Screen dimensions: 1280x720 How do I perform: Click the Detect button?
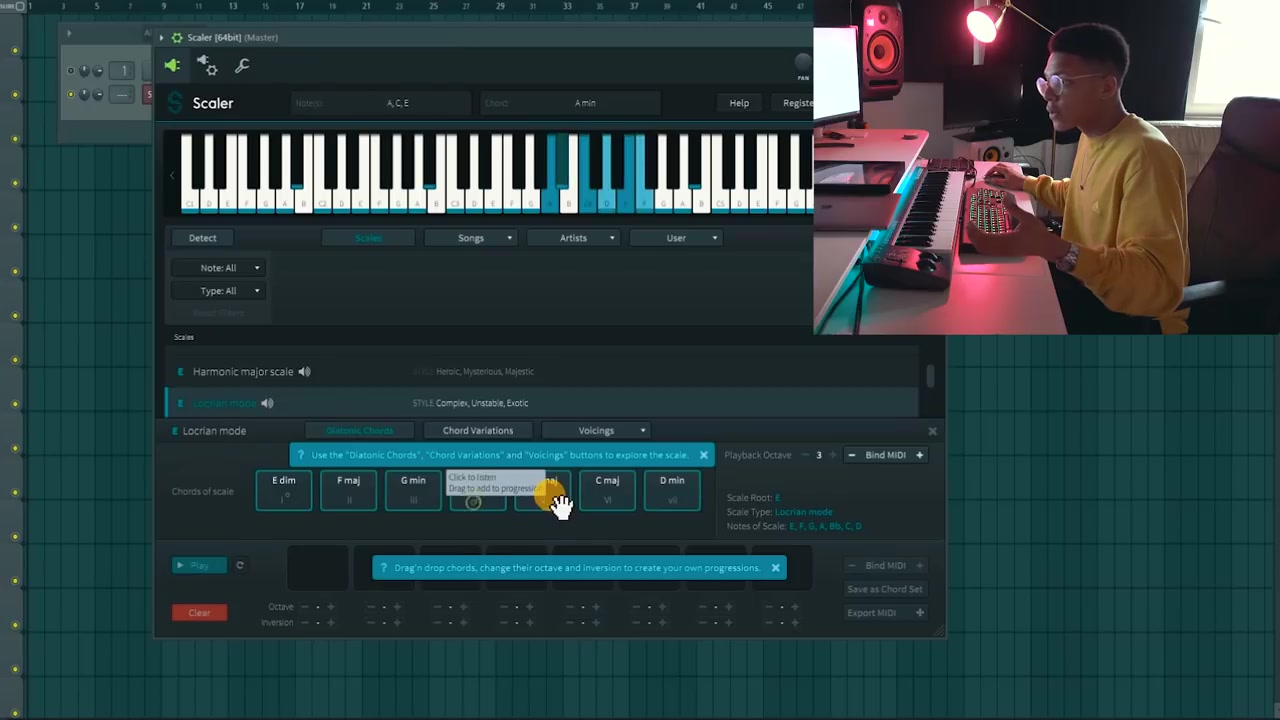point(202,238)
